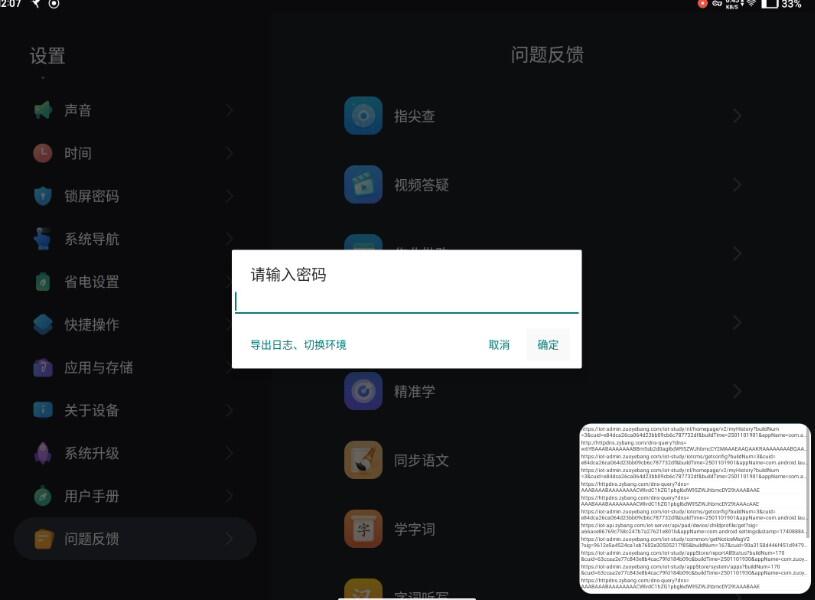The image size is (815, 600).
Task: Expand the 时间 row chevron
Action: pos(229,153)
